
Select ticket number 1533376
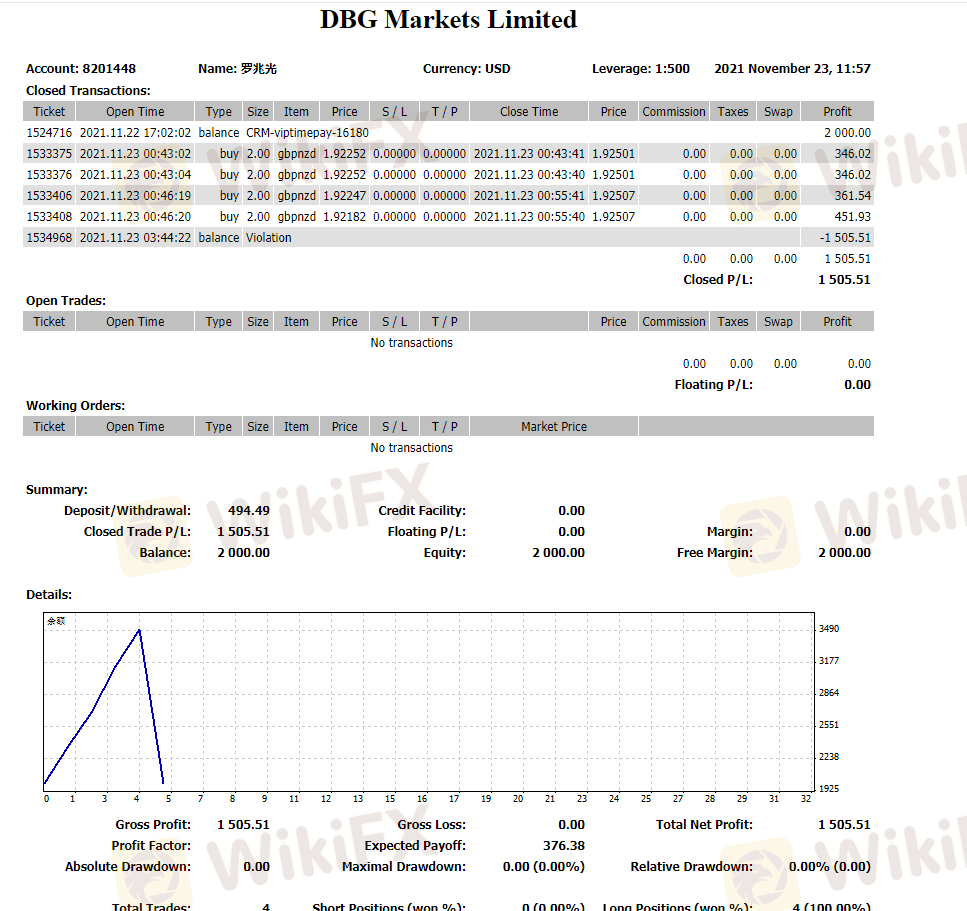pos(49,175)
